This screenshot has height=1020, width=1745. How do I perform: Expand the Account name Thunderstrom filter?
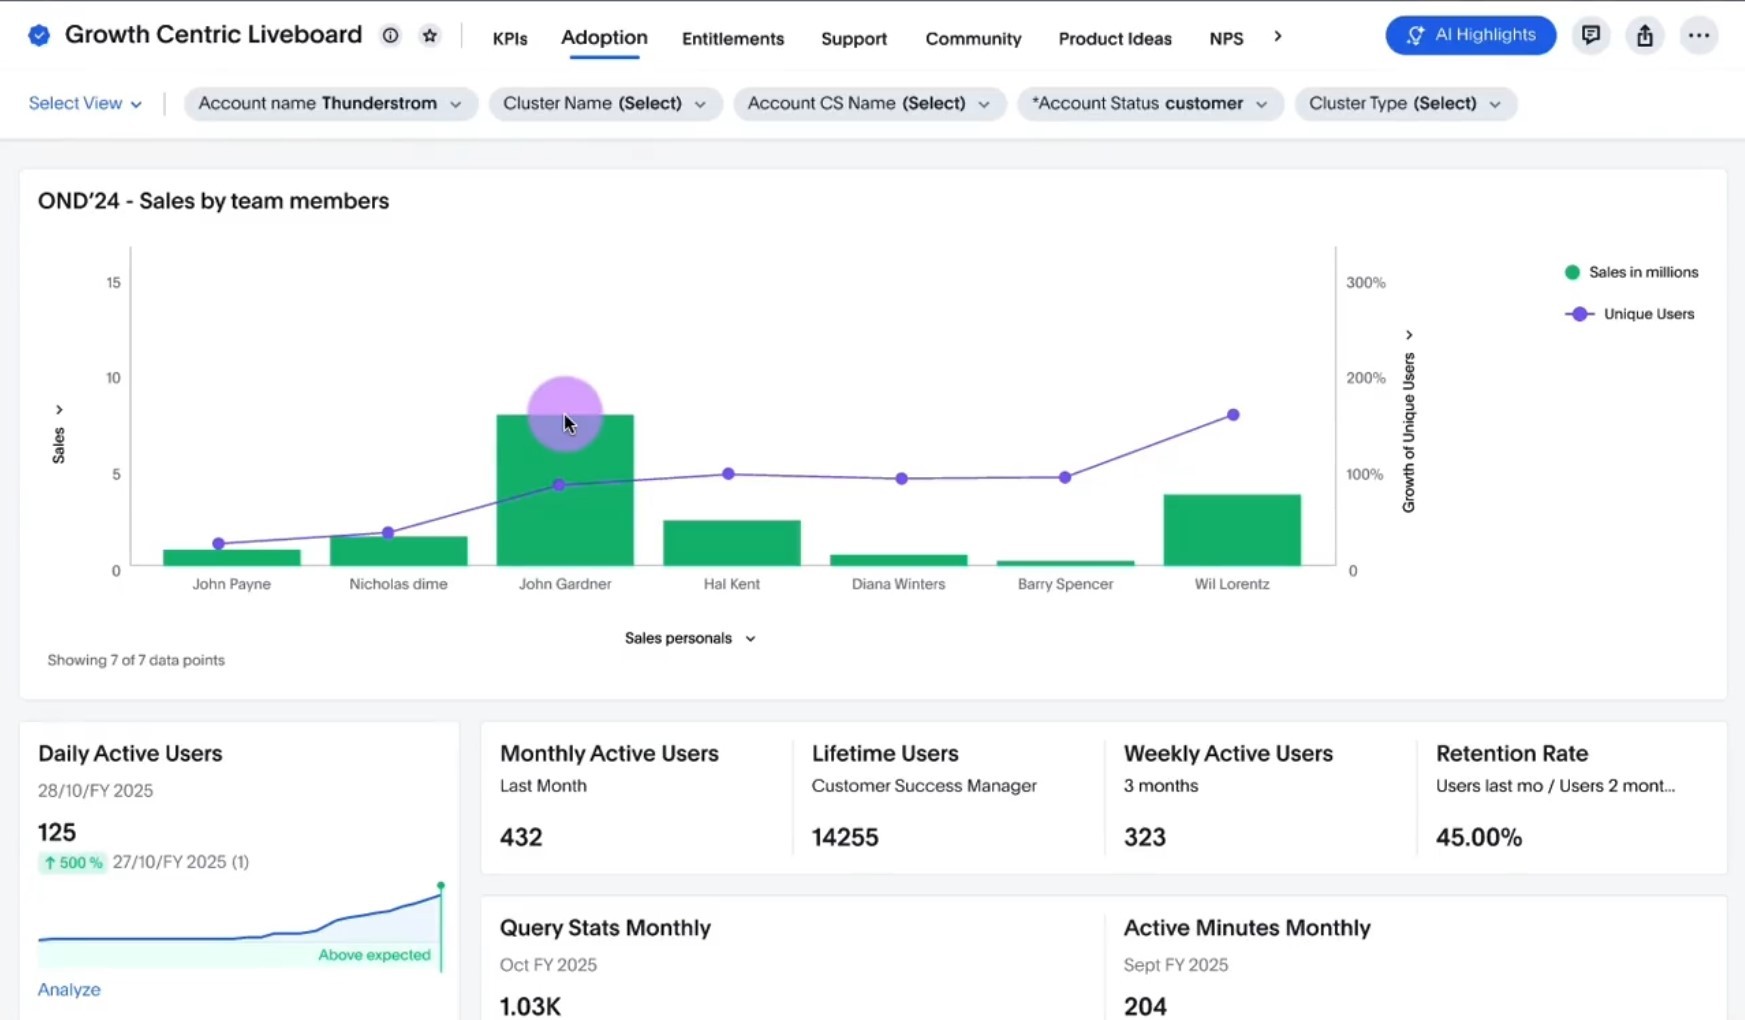point(330,104)
